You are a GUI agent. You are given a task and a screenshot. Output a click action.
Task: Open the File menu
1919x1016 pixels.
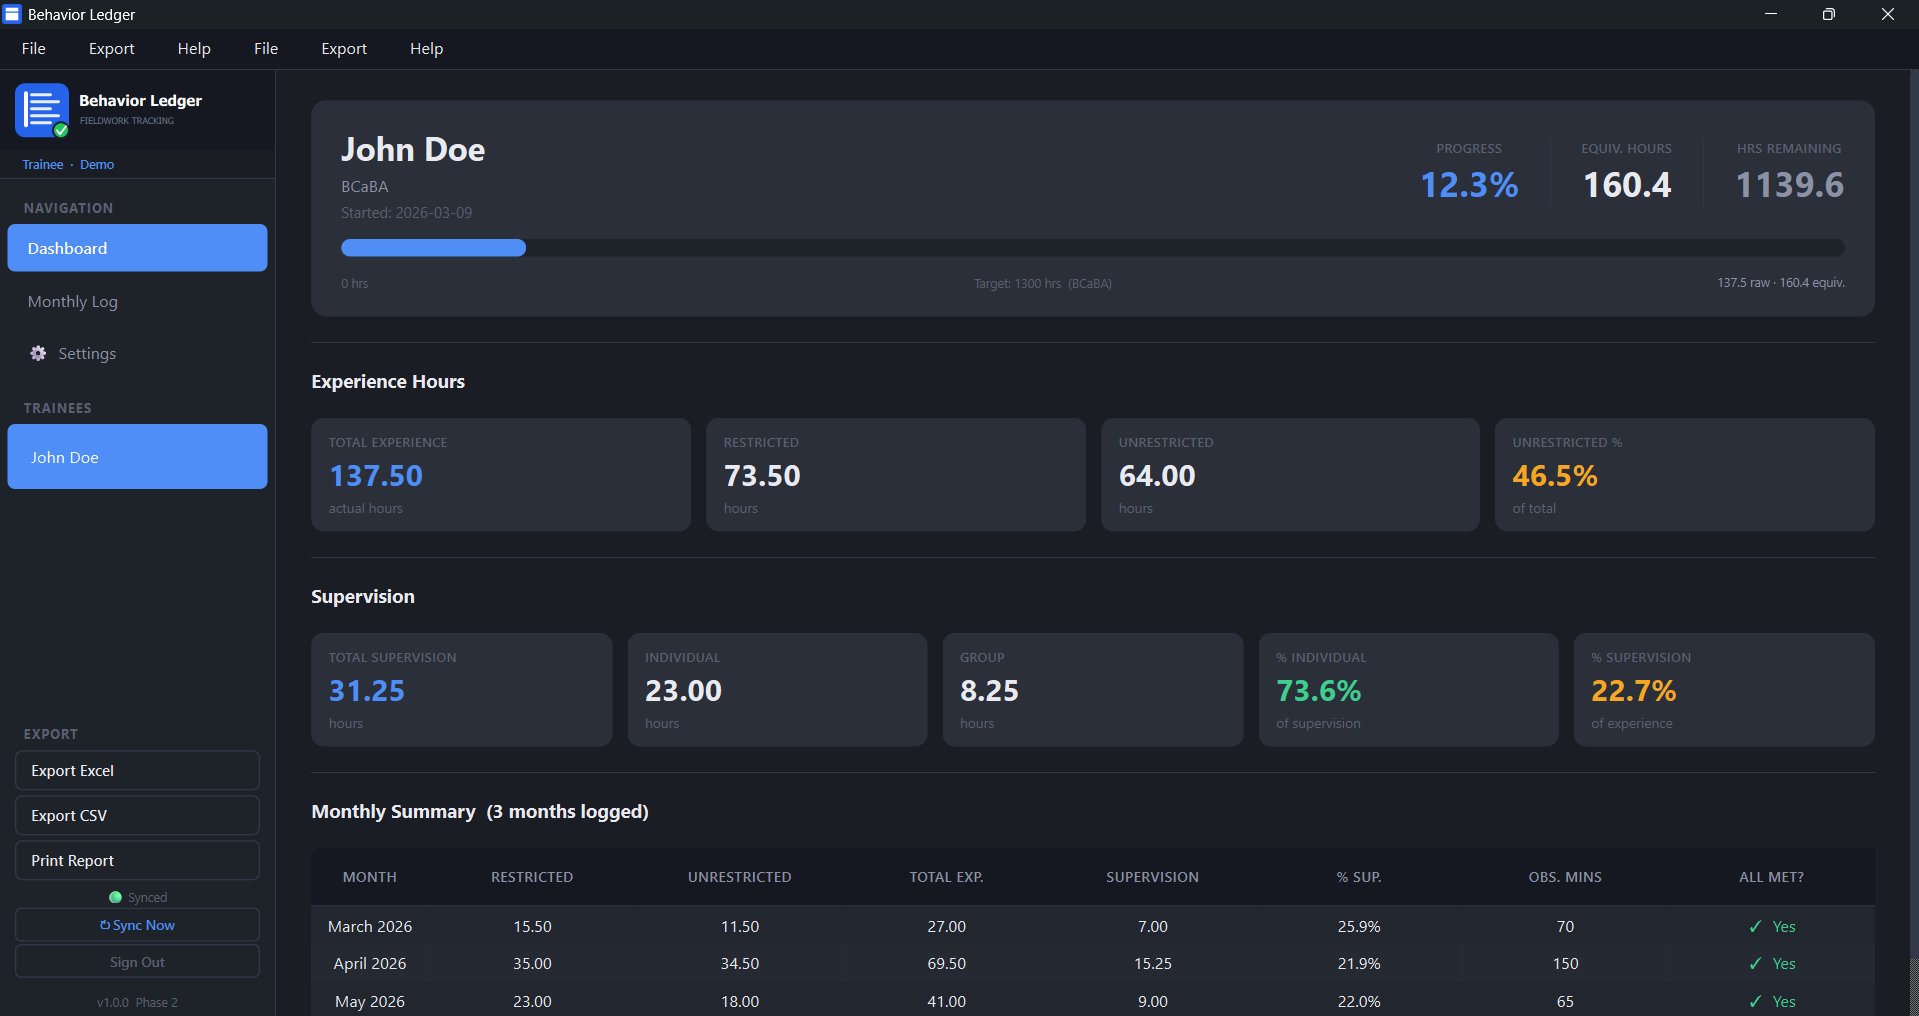[32, 48]
